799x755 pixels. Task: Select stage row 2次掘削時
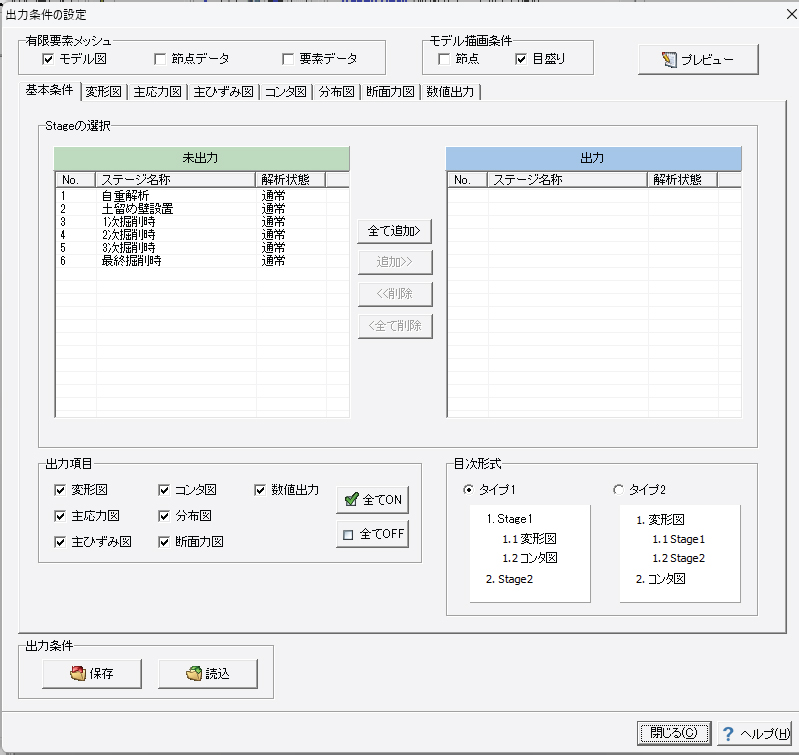click(202, 235)
